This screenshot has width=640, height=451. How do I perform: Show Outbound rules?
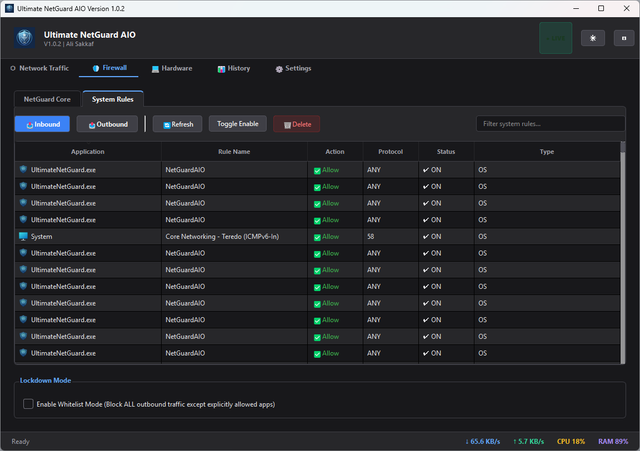pyautogui.click(x=107, y=124)
